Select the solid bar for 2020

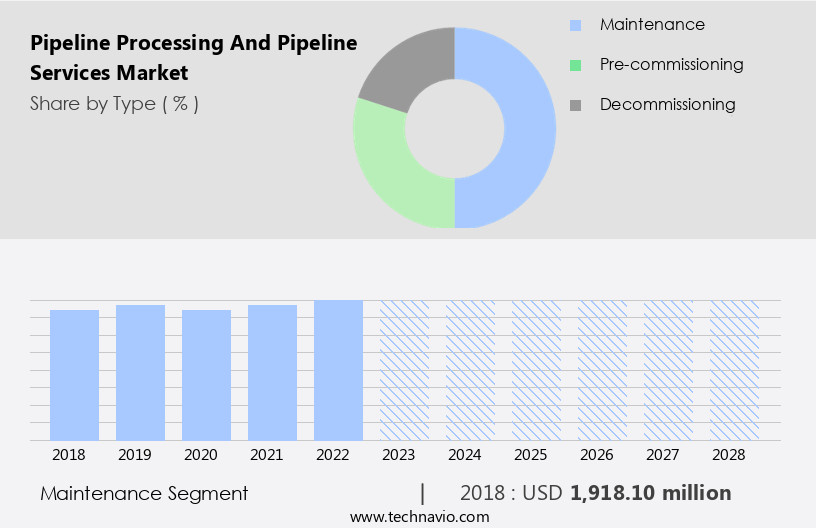(x=207, y=375)
